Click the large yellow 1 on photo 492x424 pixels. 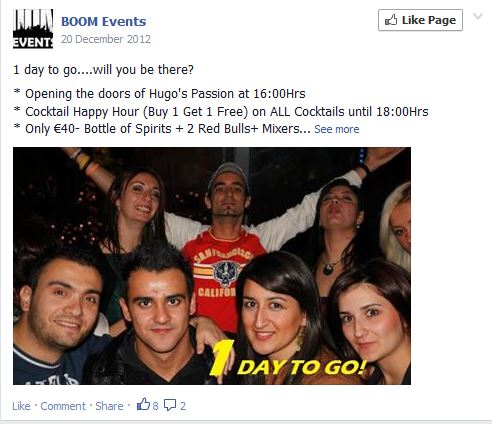221,359
